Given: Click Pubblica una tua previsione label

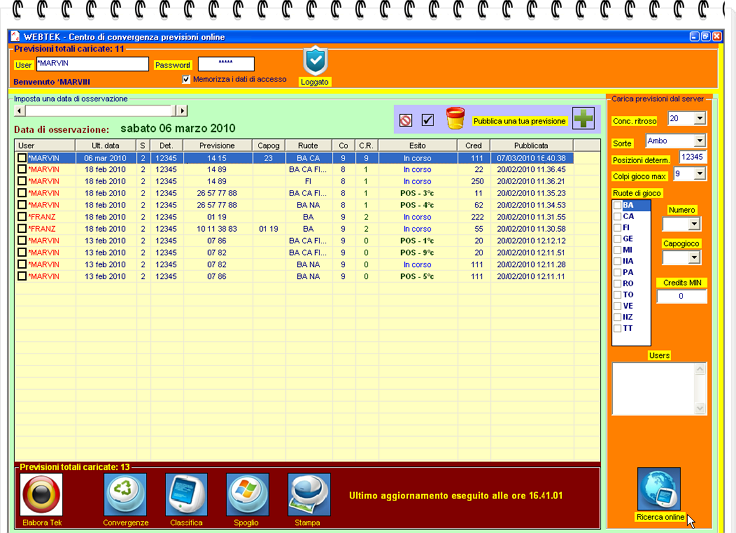Looking at the screenshot, I should pyautogui.click(x=519, y=121).
